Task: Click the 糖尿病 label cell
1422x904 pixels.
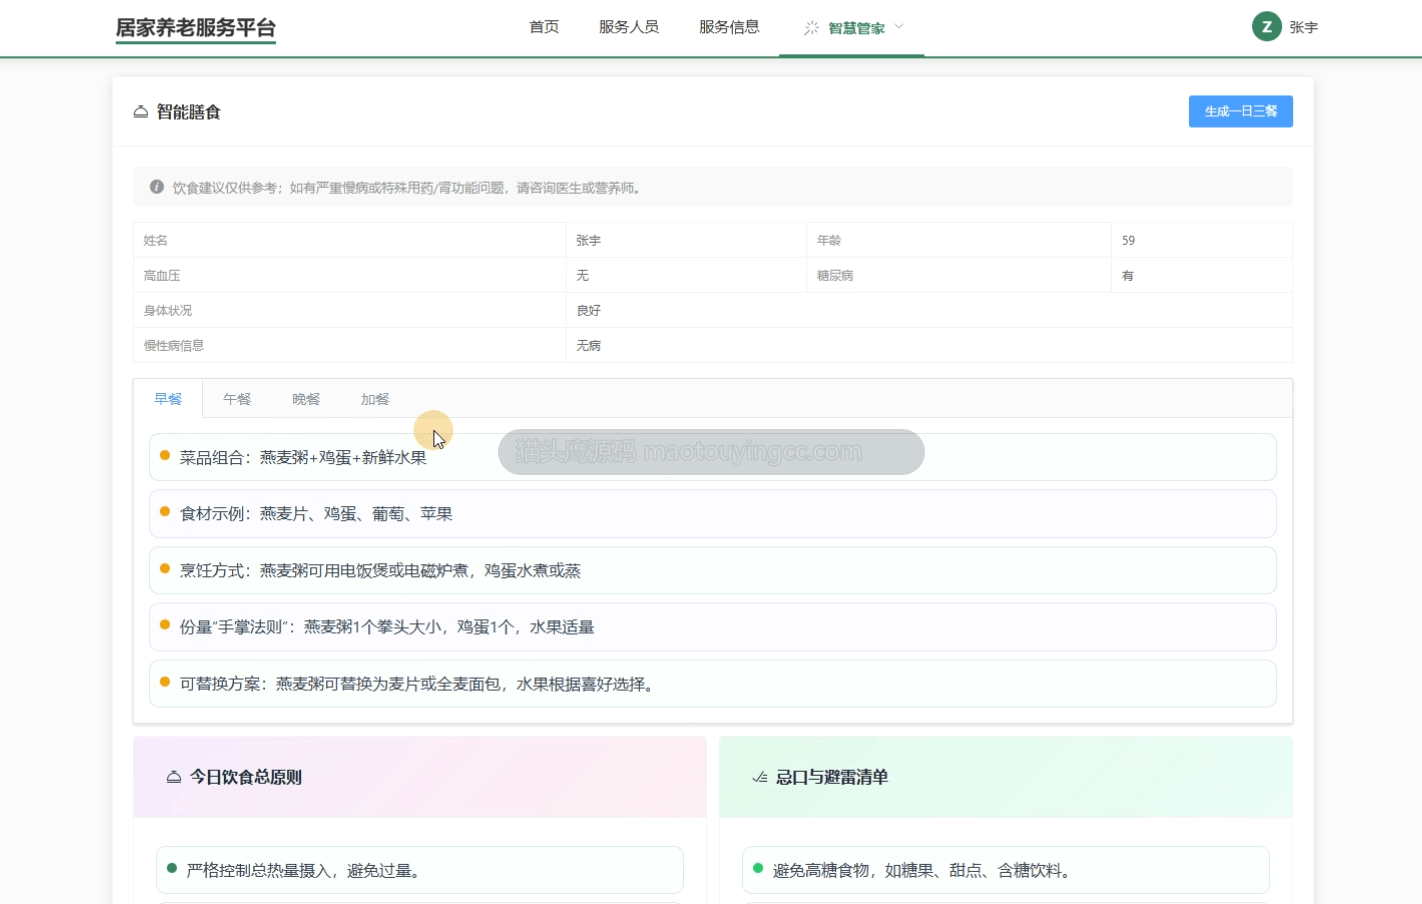Action: (958, 275)
